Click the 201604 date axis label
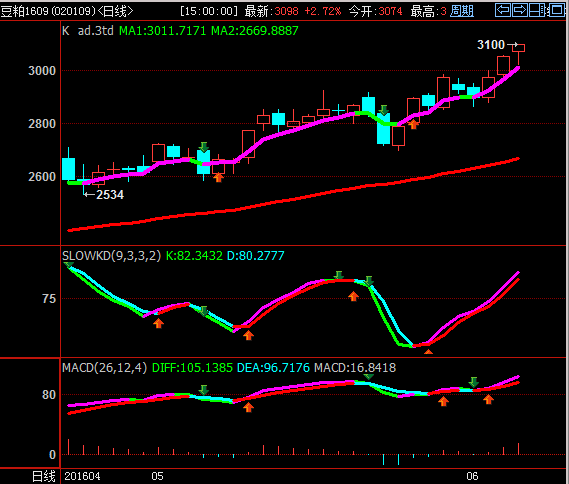Viewport: 569px width, 484px height. (82, 476)
